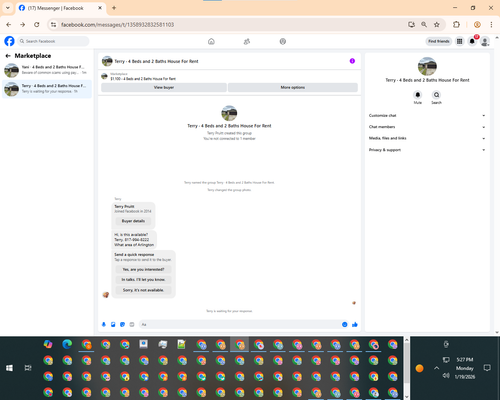Open the browser zoom magnifier icon
Screen dimensions: 500x400
424,24
